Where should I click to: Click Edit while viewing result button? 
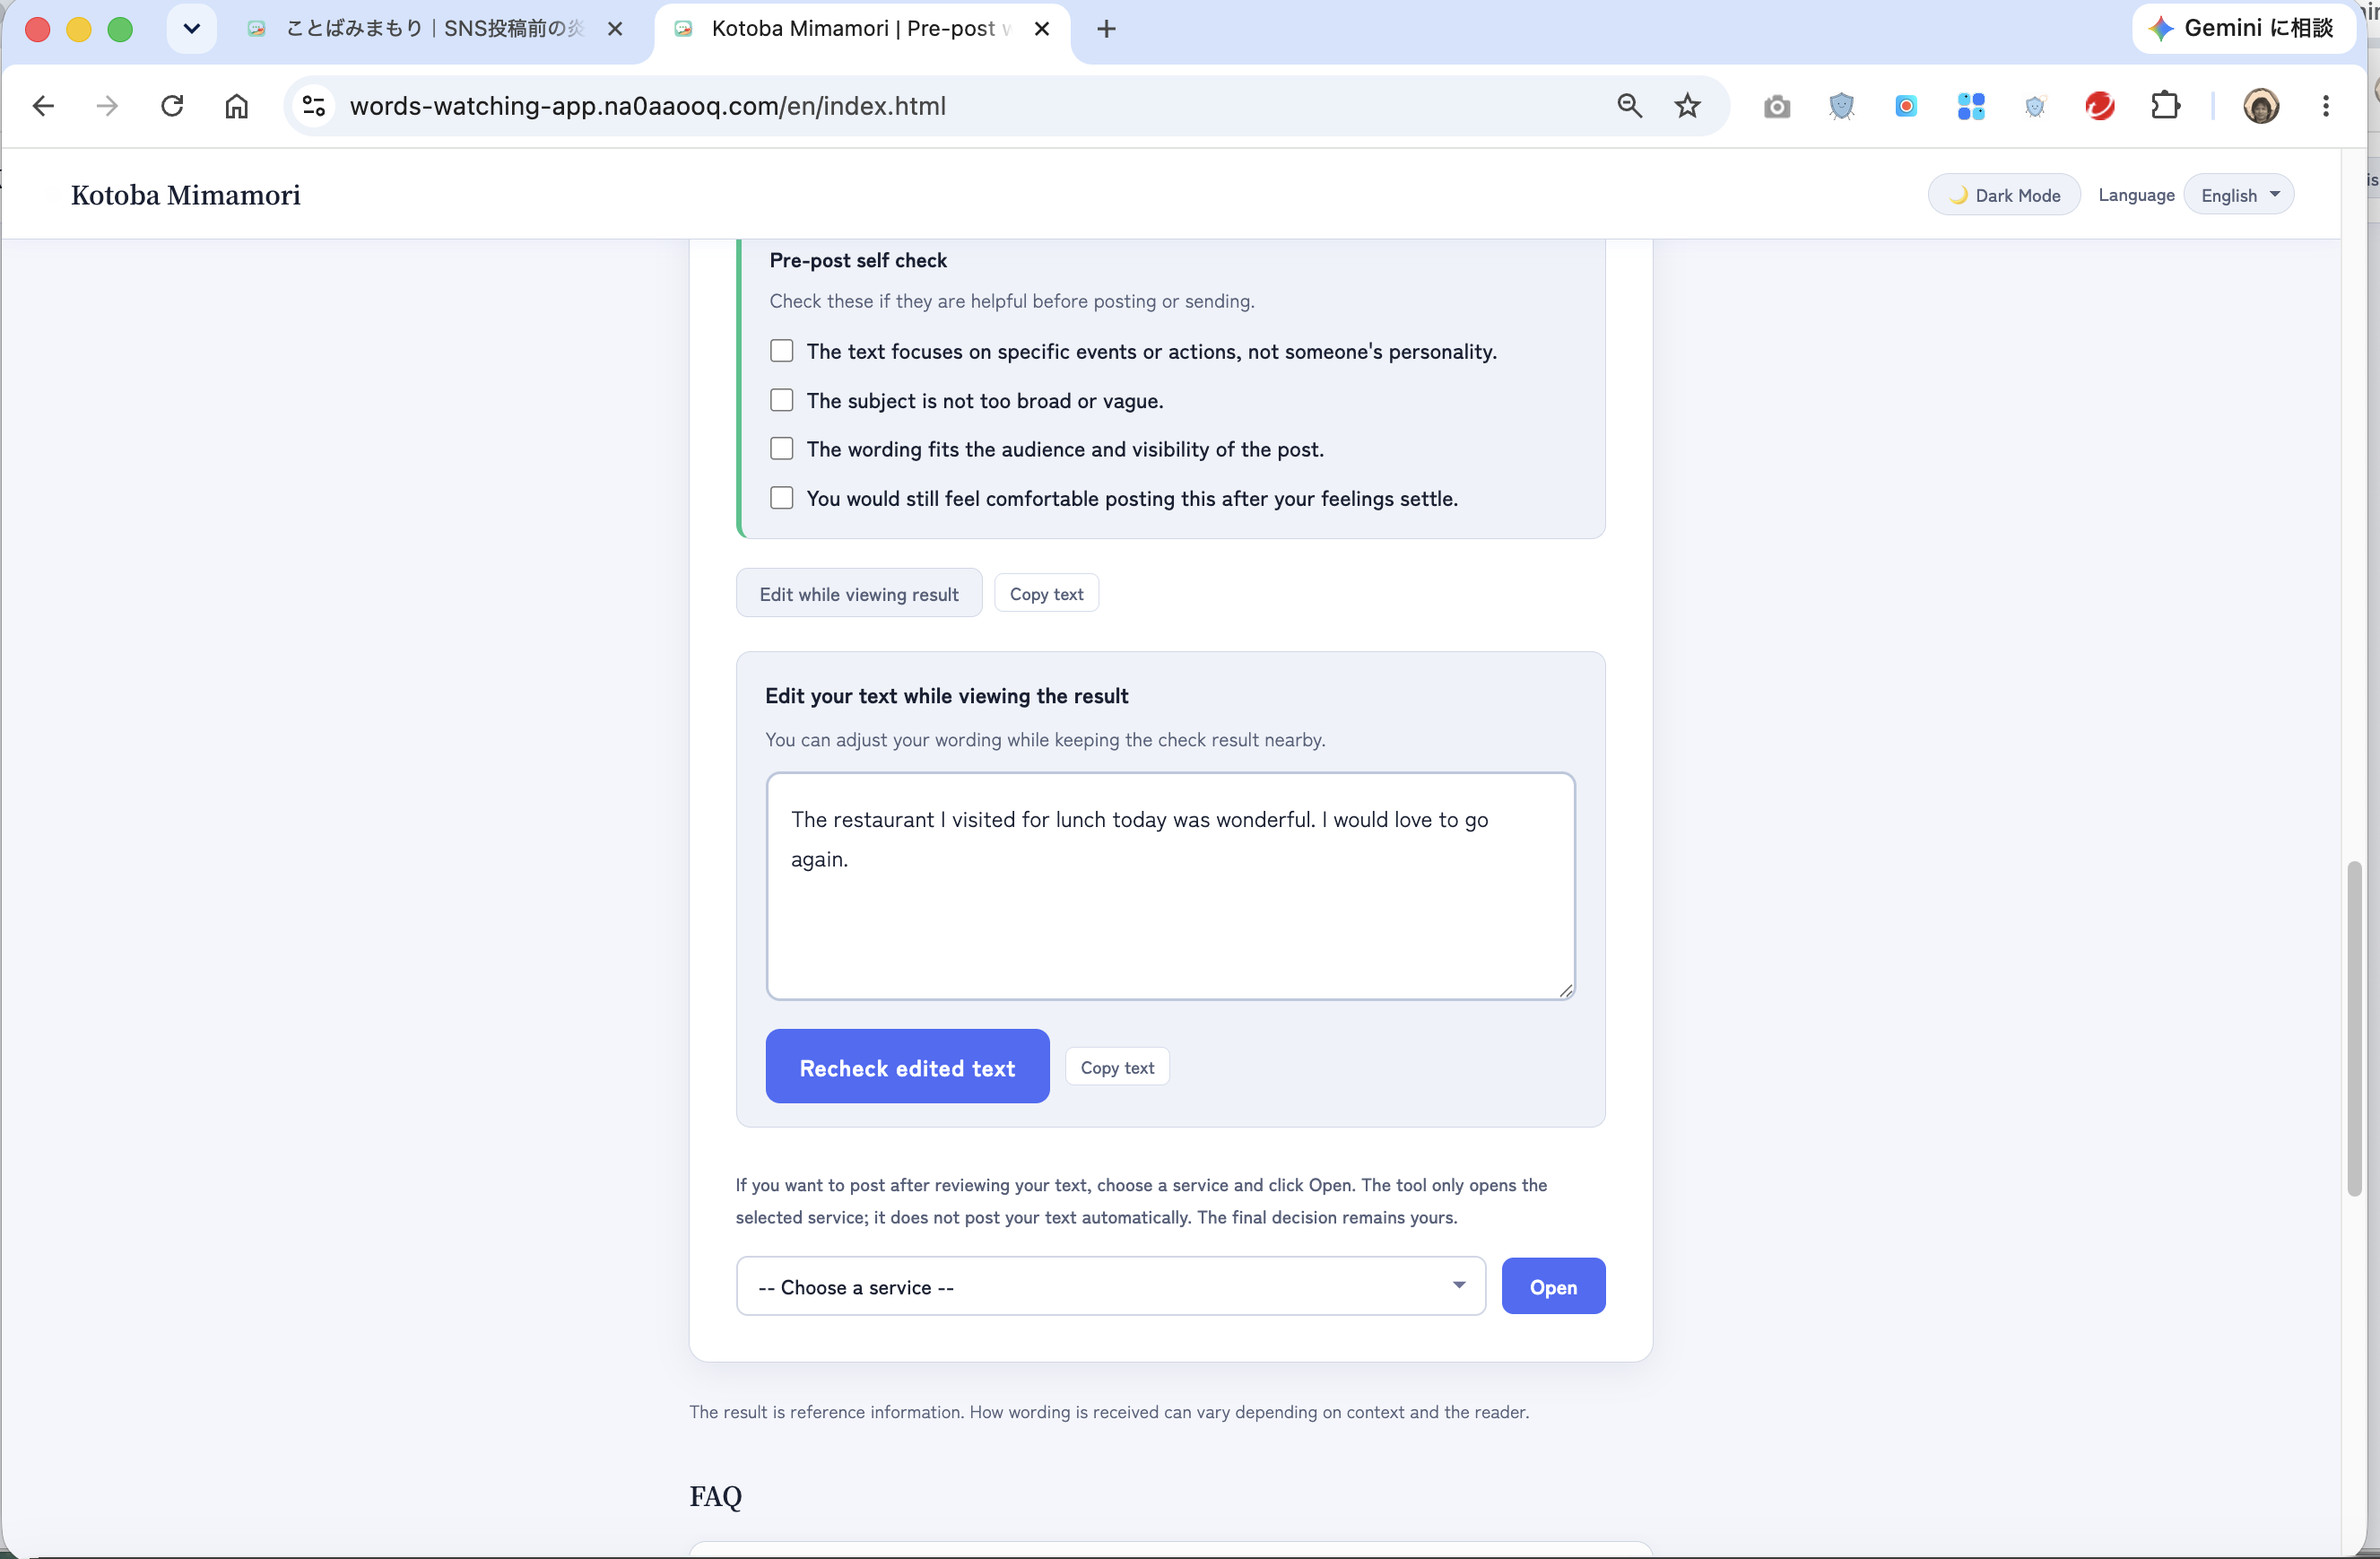(859, 594)
